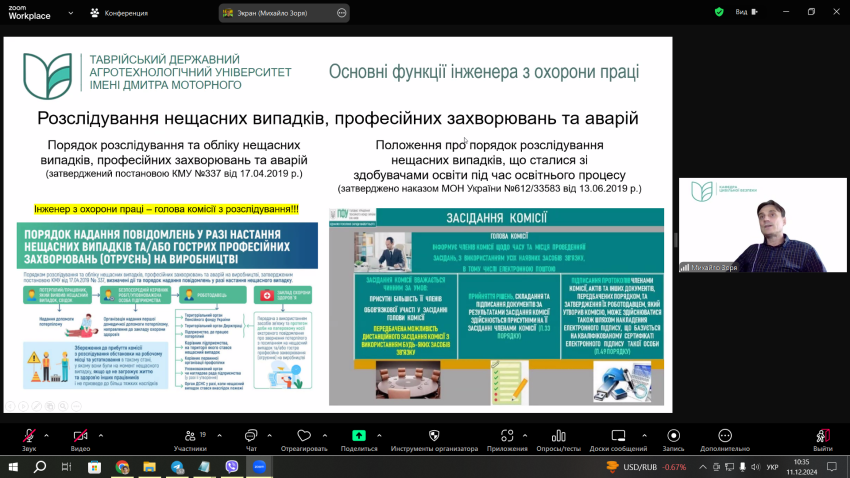The height and width of the screenshot is (478, 850).
Task: Click ЗАСІДАННЯ КОМІСІЇ infographic image
Action: [x=497, y=307]
